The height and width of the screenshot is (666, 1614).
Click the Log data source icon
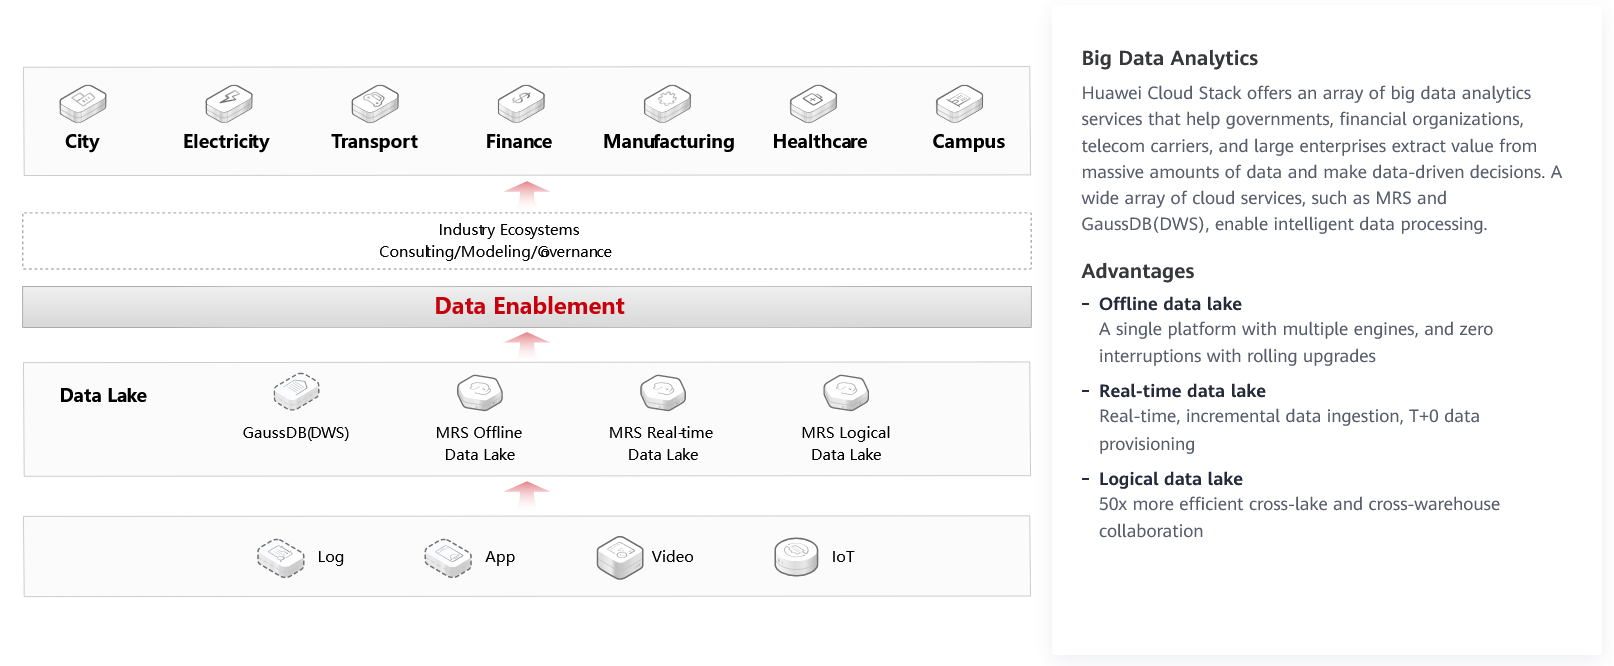tap(280, 557)
